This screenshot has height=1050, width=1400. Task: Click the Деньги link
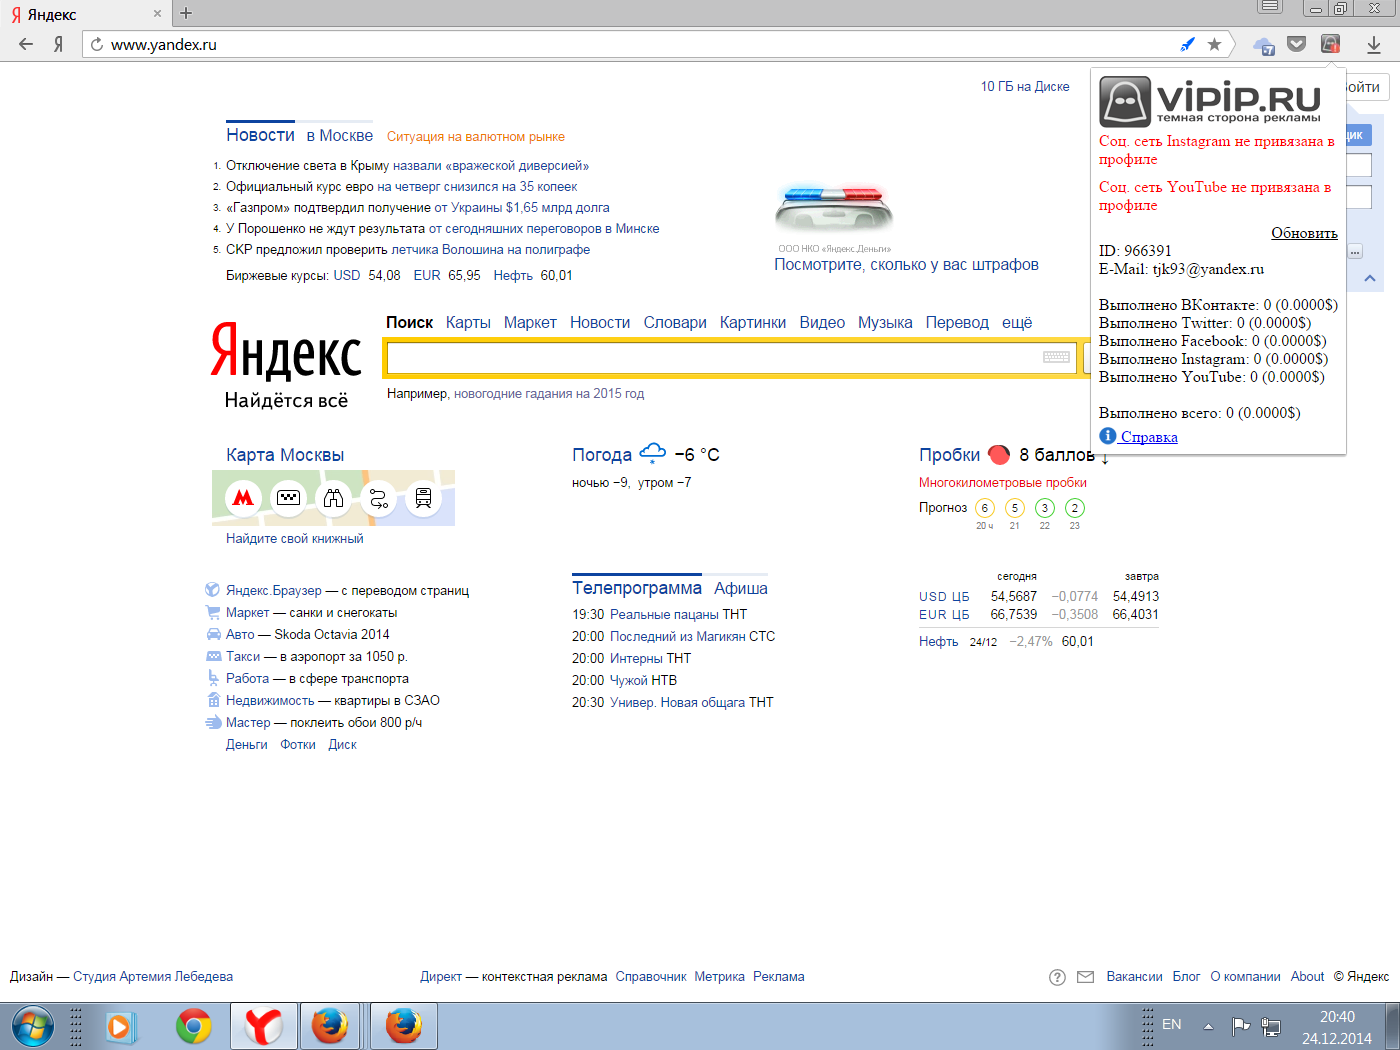(x=247, y=745)
